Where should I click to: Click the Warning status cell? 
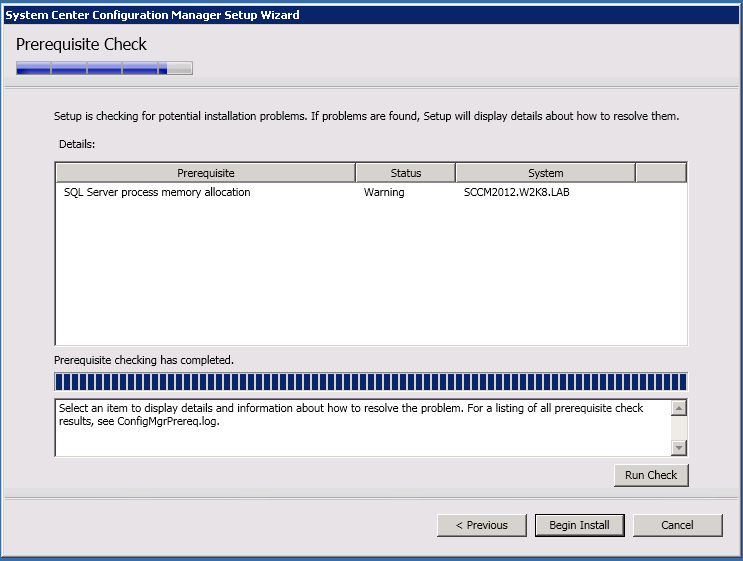coord(384,192)
